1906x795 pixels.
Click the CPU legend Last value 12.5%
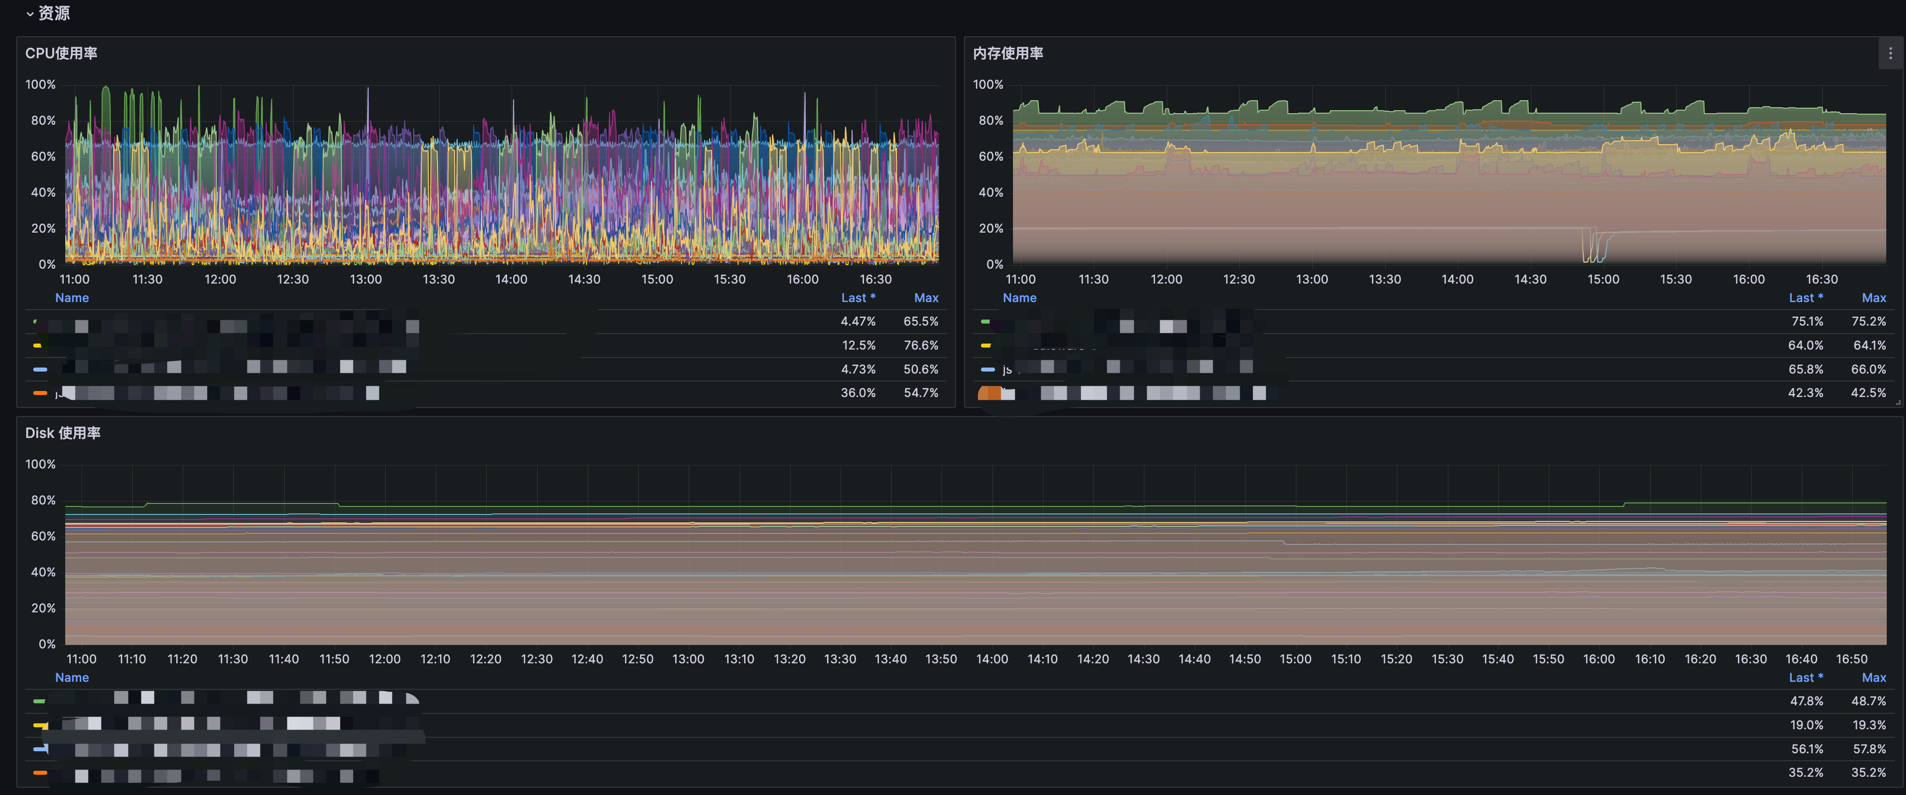[x=859, y=346]
